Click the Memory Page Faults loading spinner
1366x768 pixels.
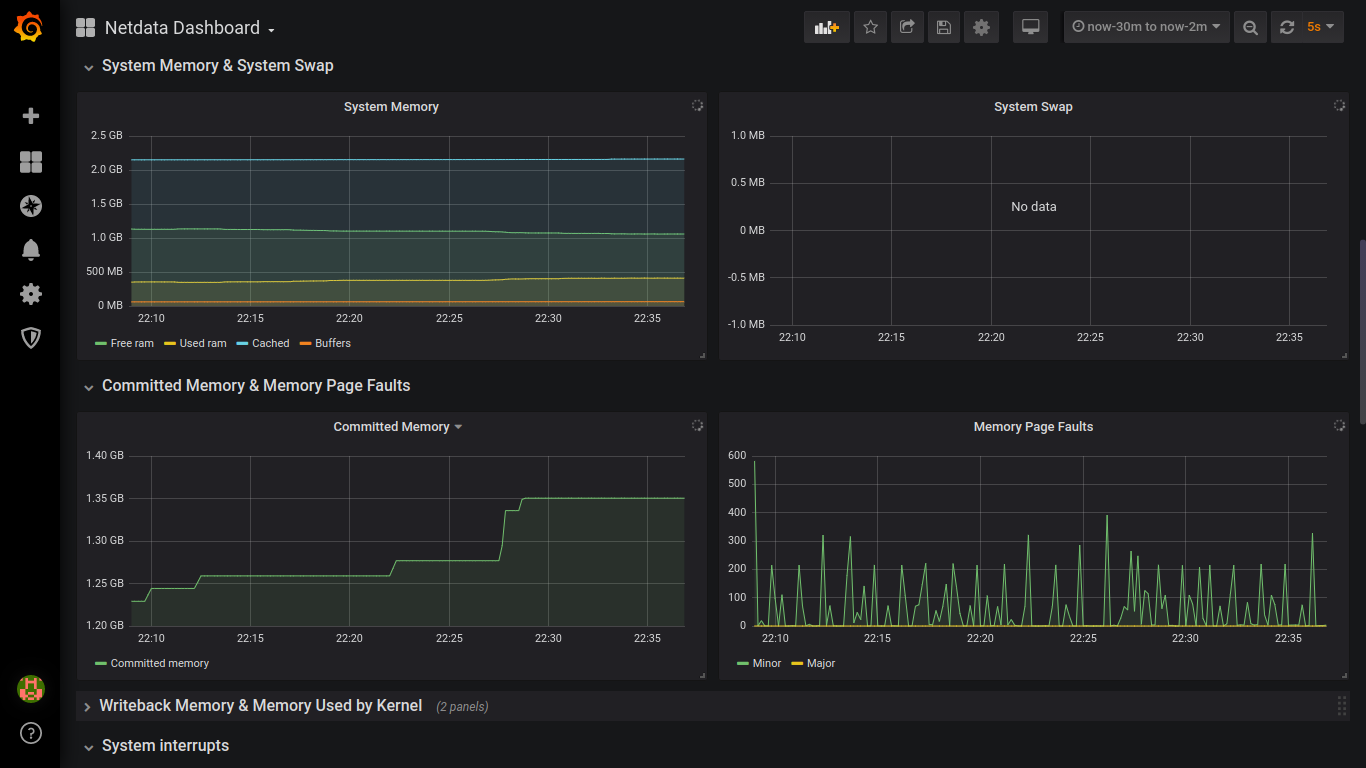pos(1339,425)
